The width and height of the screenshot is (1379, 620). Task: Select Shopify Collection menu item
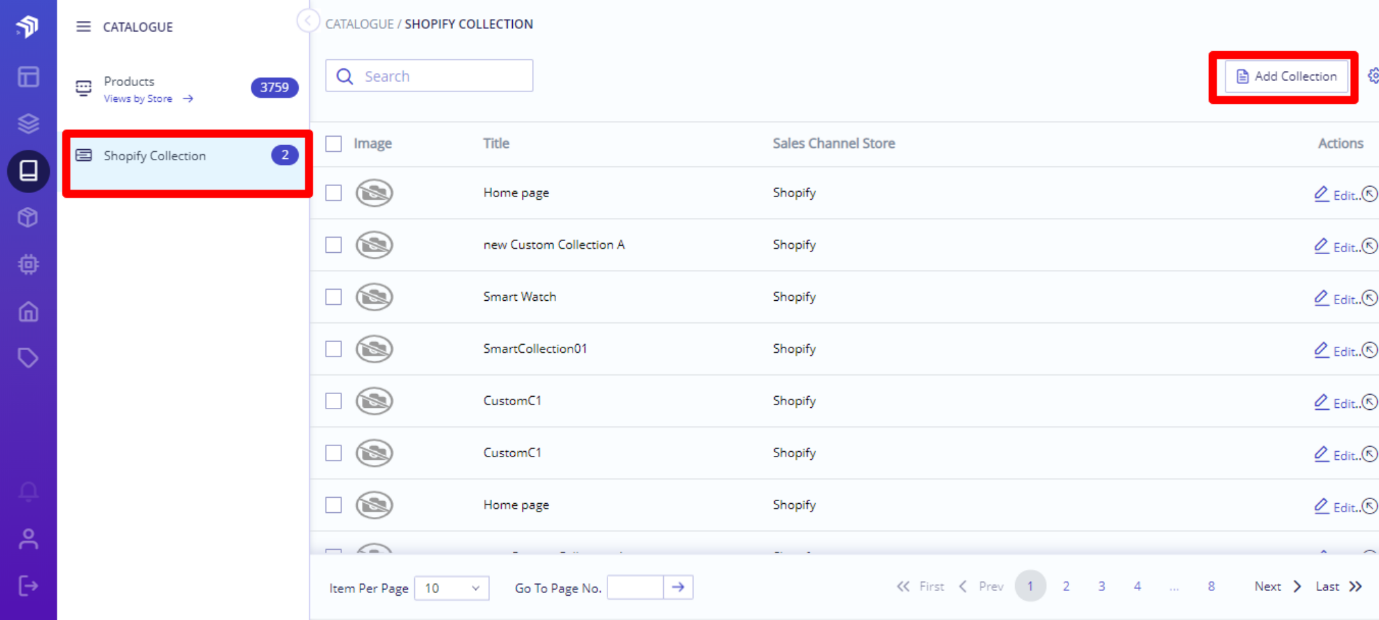click(x=187, y=164)
